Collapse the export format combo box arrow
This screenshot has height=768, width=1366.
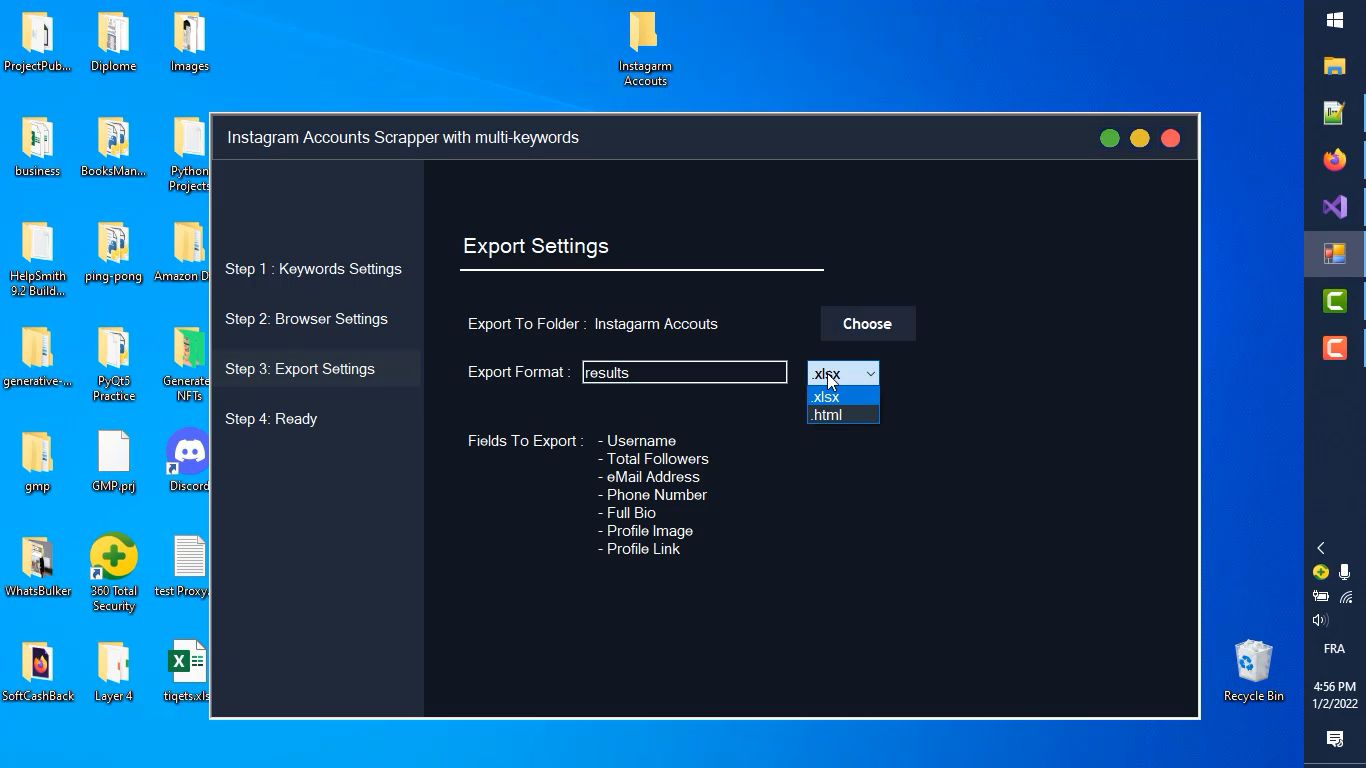[870, 373]
